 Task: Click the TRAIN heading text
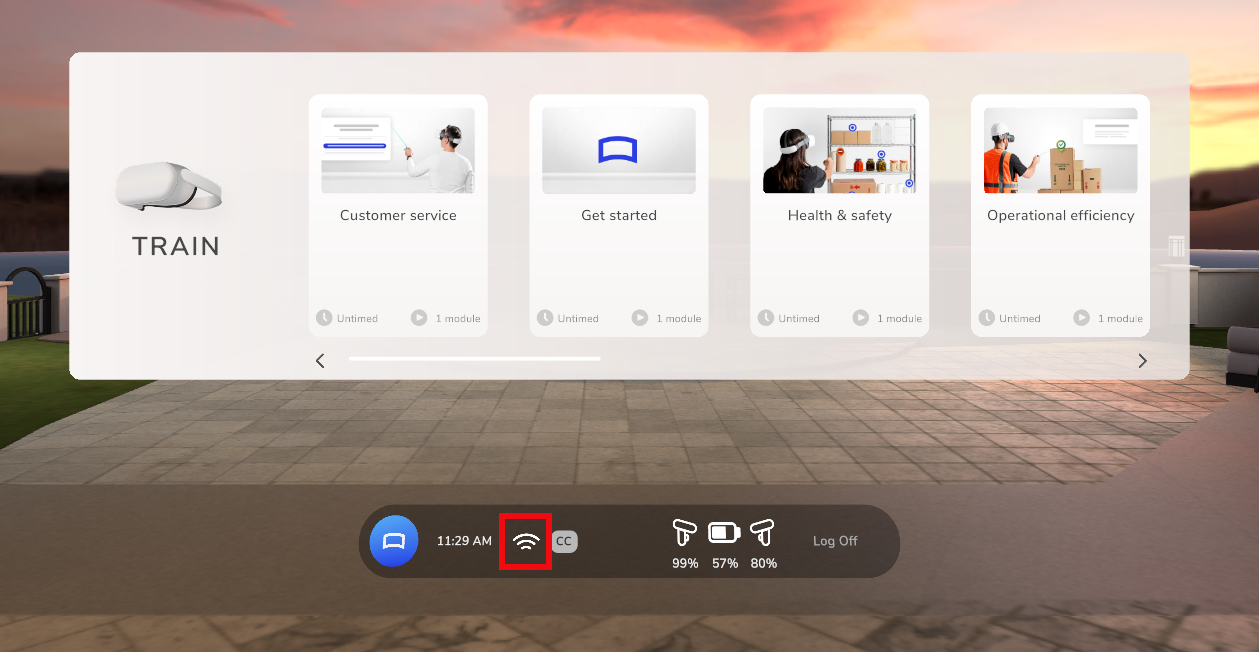point(176,247)
